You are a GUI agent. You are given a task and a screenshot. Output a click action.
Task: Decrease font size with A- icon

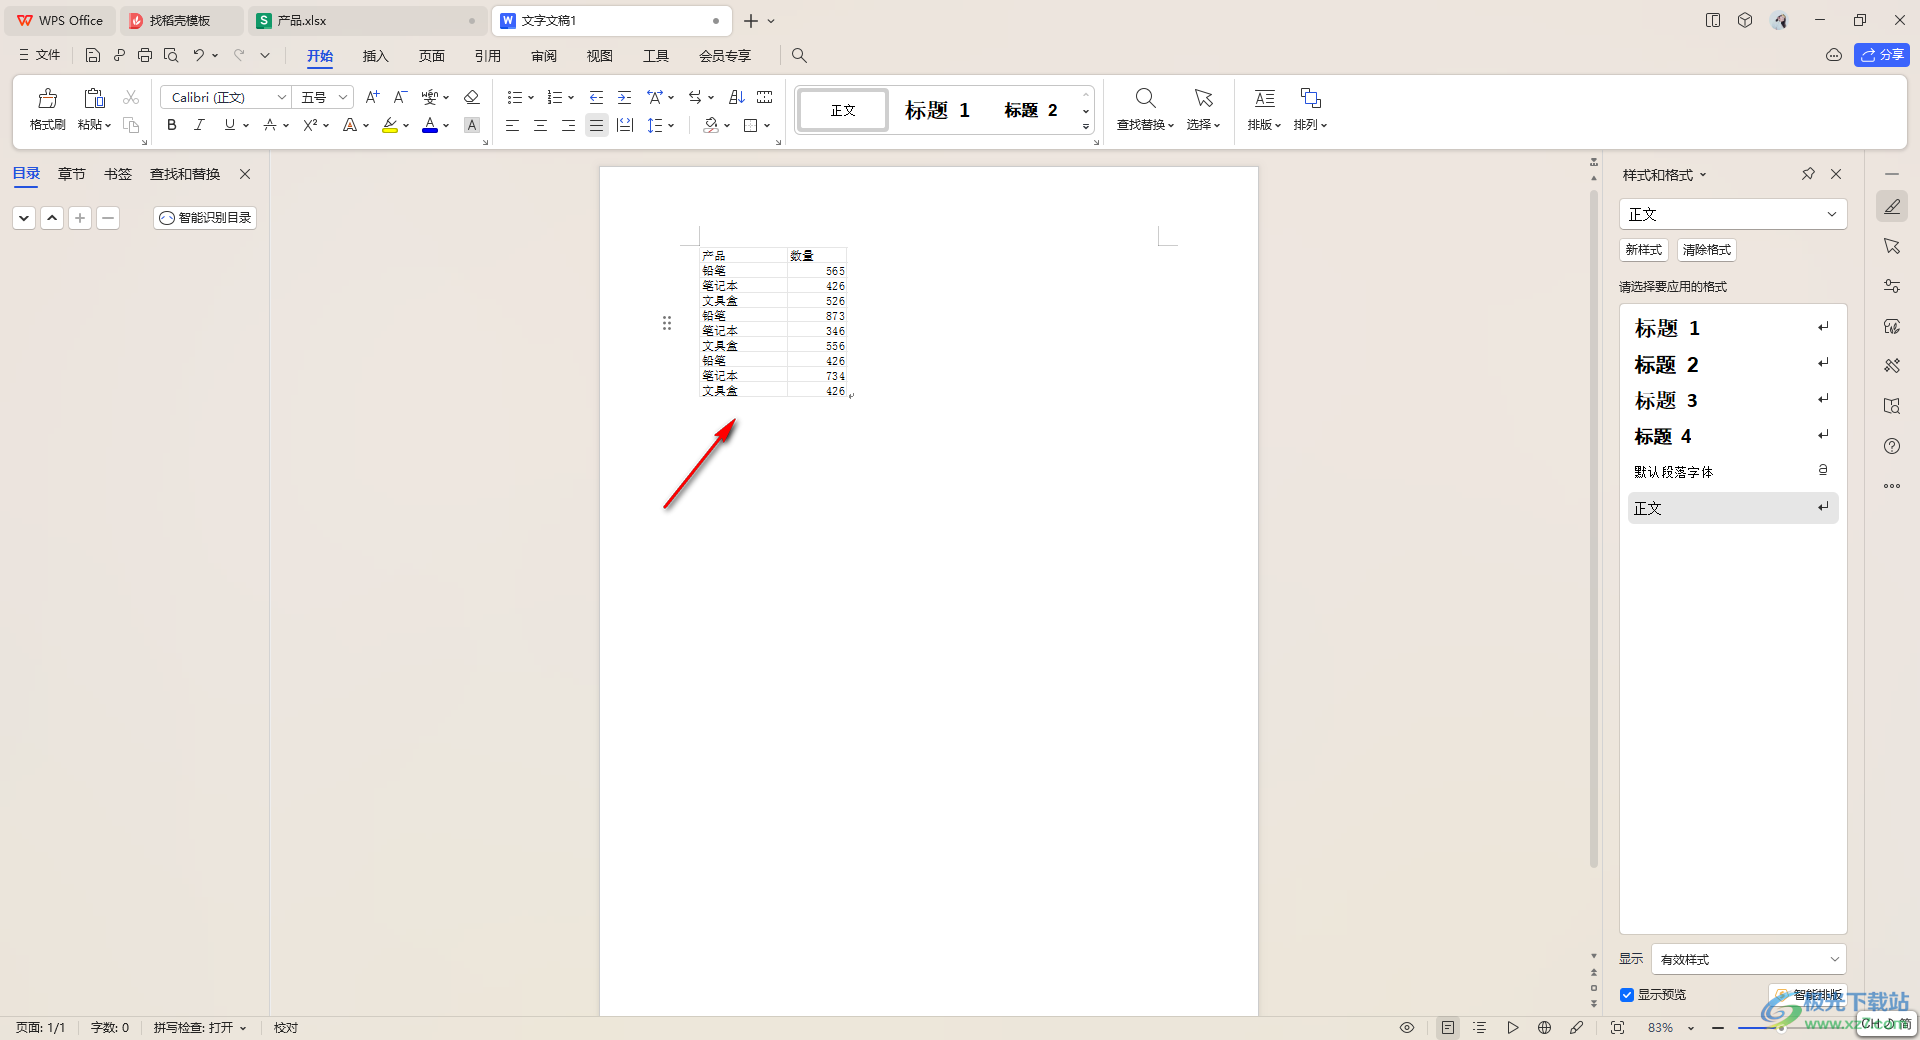click(400, 97)
